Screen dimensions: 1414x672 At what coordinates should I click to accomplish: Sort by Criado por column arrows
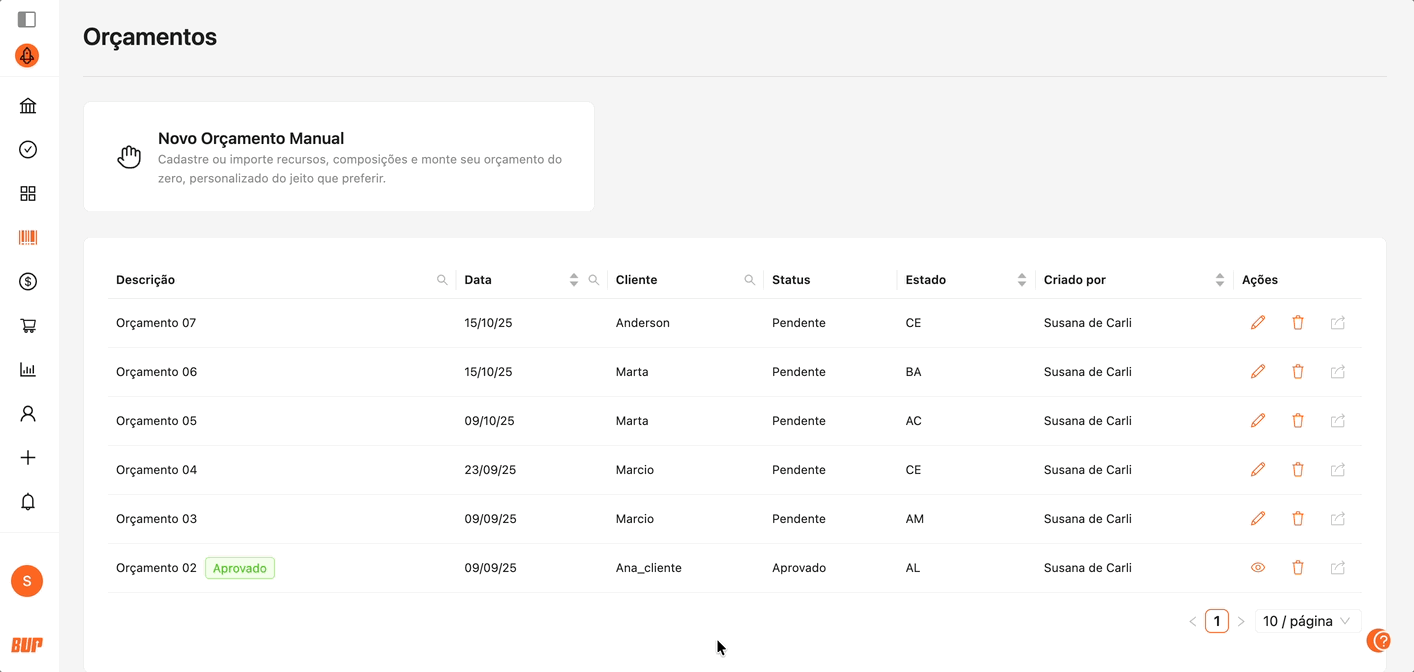point(1219,280)
